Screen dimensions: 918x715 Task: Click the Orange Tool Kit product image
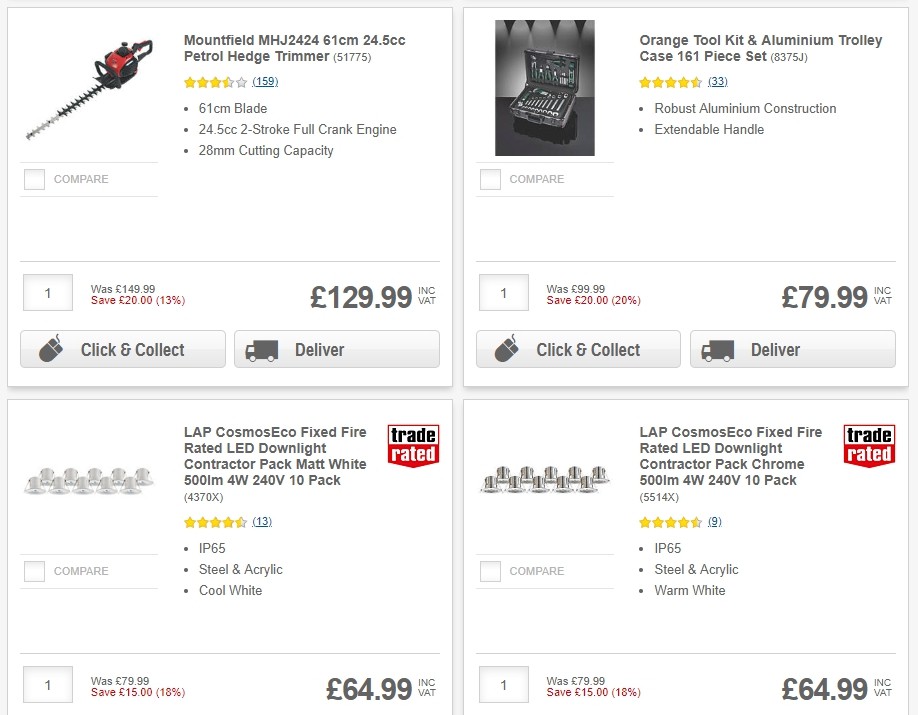pyautogui.click(x=544, y=88)
